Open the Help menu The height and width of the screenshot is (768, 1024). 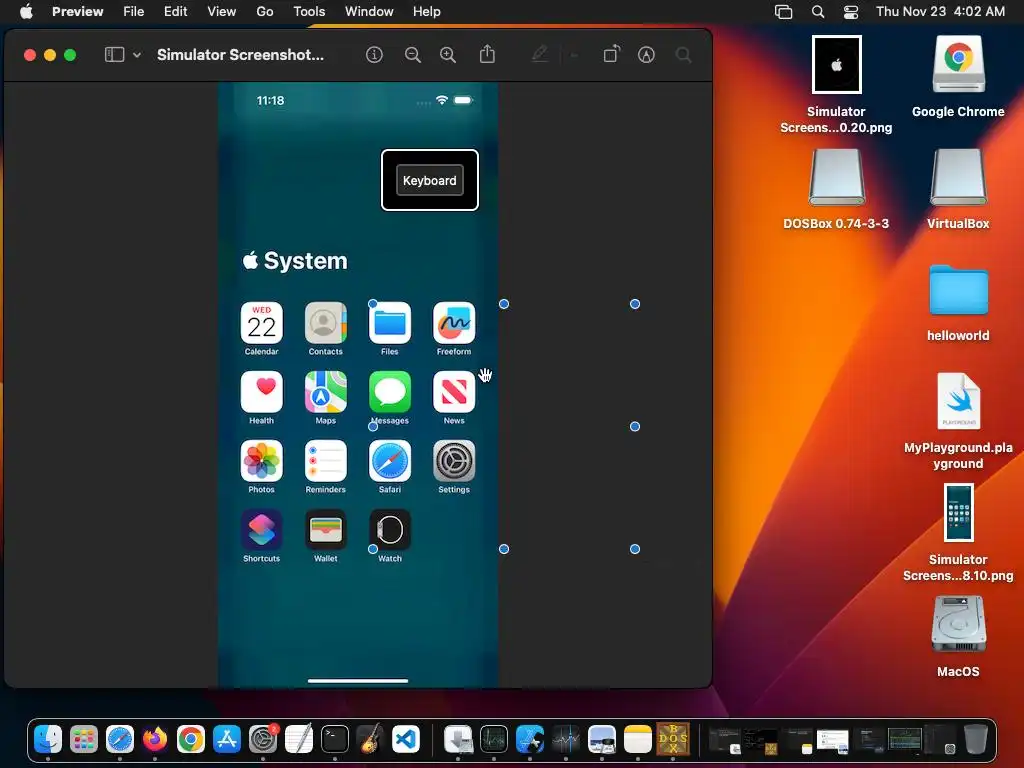coord(426,11)
